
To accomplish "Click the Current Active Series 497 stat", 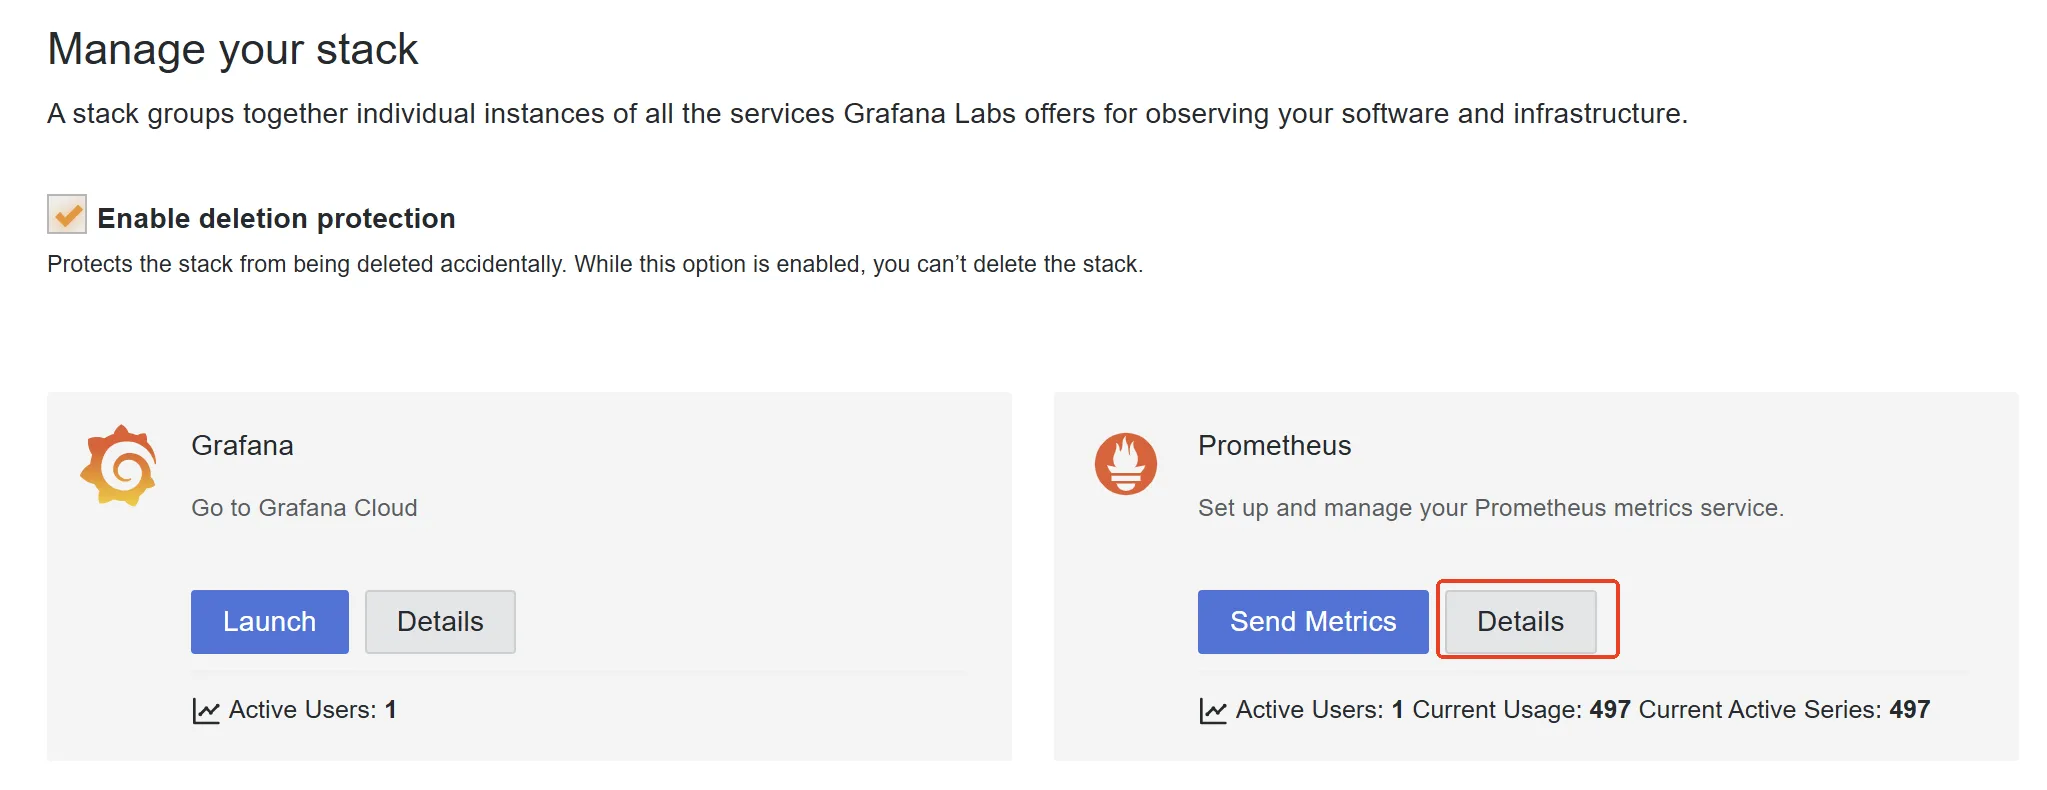I will (1783, 710).
